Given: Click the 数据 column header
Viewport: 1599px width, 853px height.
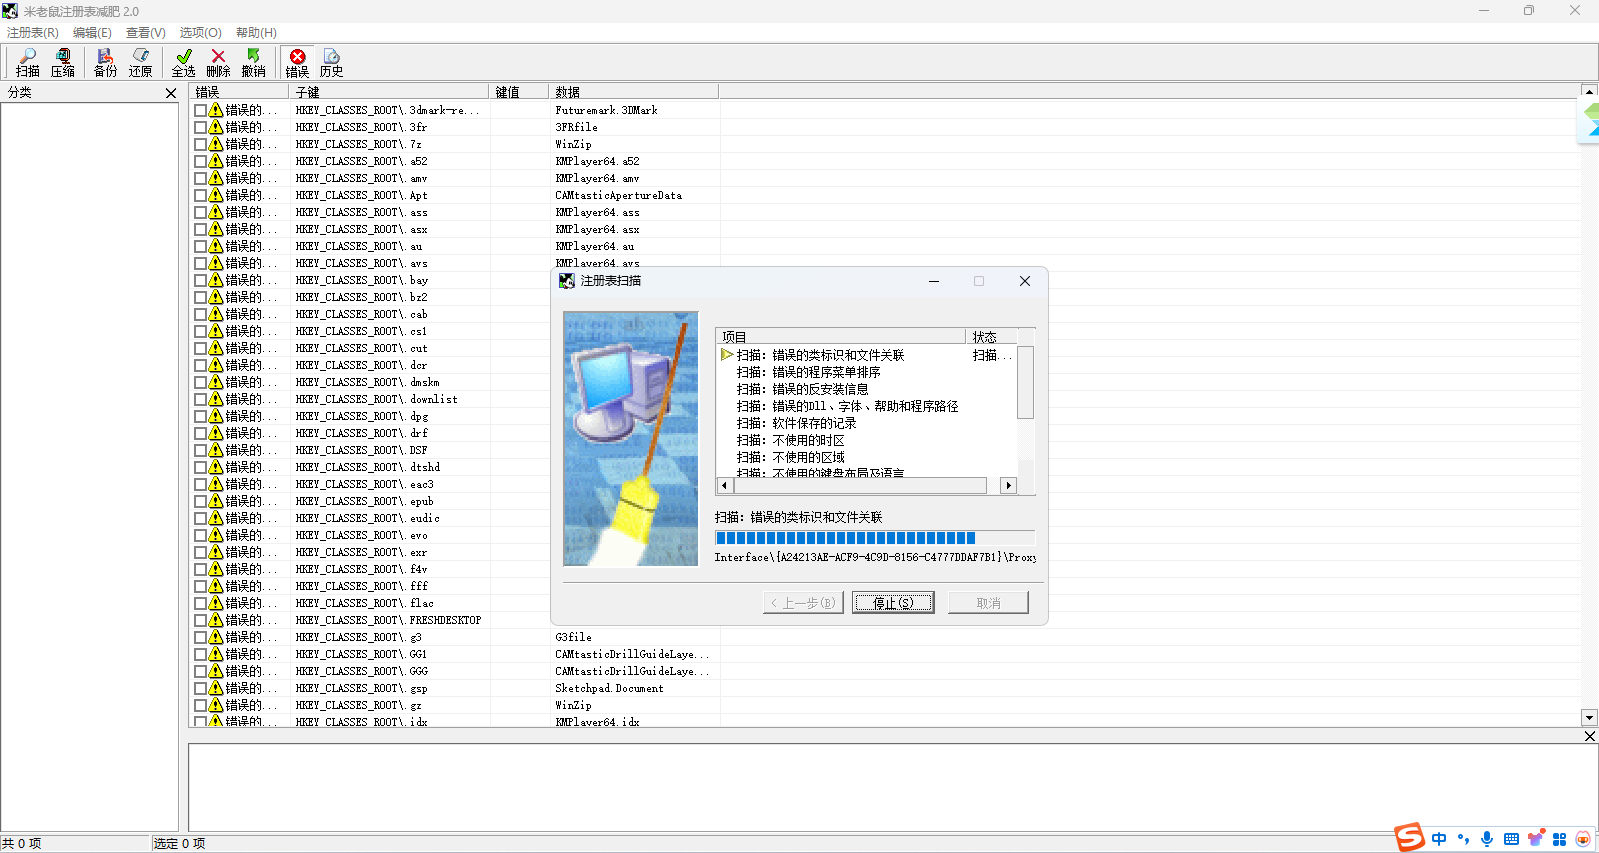Looking at the screenshot, I should tap(634, 92).
